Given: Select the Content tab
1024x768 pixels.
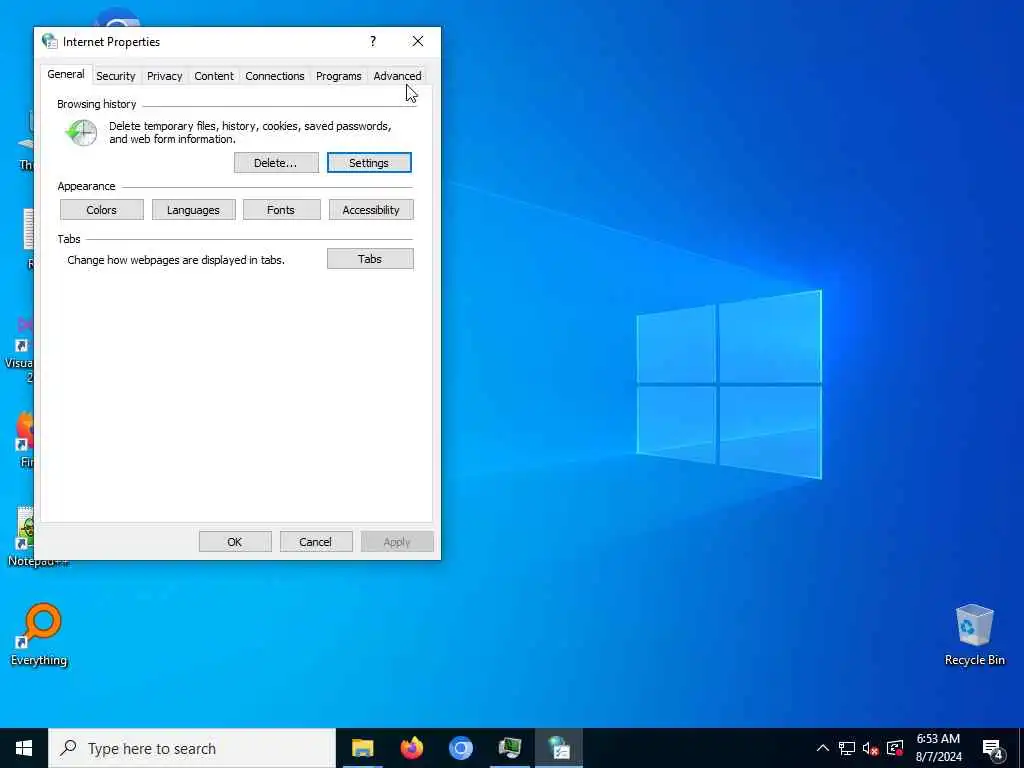Looking at the screenshot, I should tap(214, 76).
